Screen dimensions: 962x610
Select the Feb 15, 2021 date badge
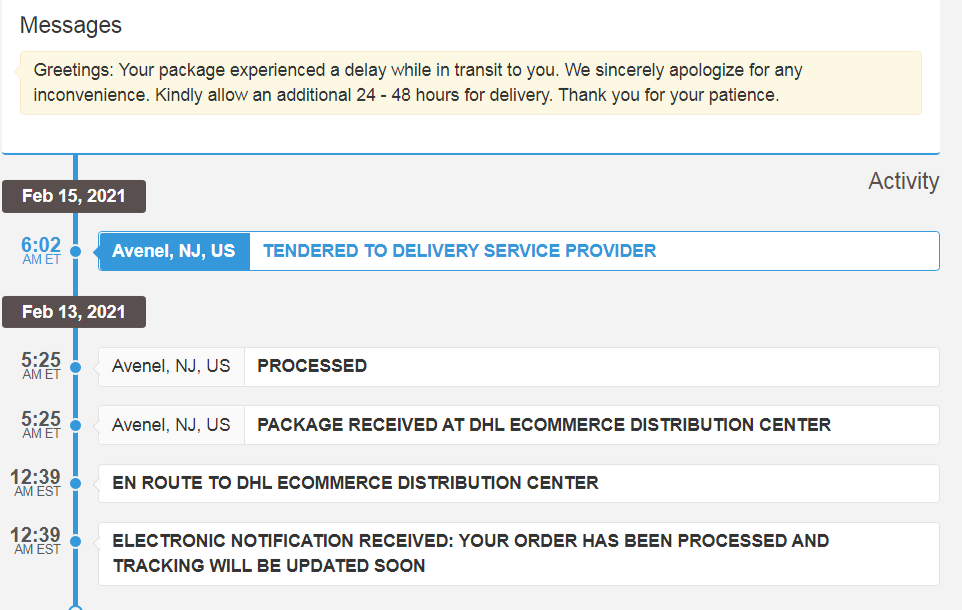point(74,196)
